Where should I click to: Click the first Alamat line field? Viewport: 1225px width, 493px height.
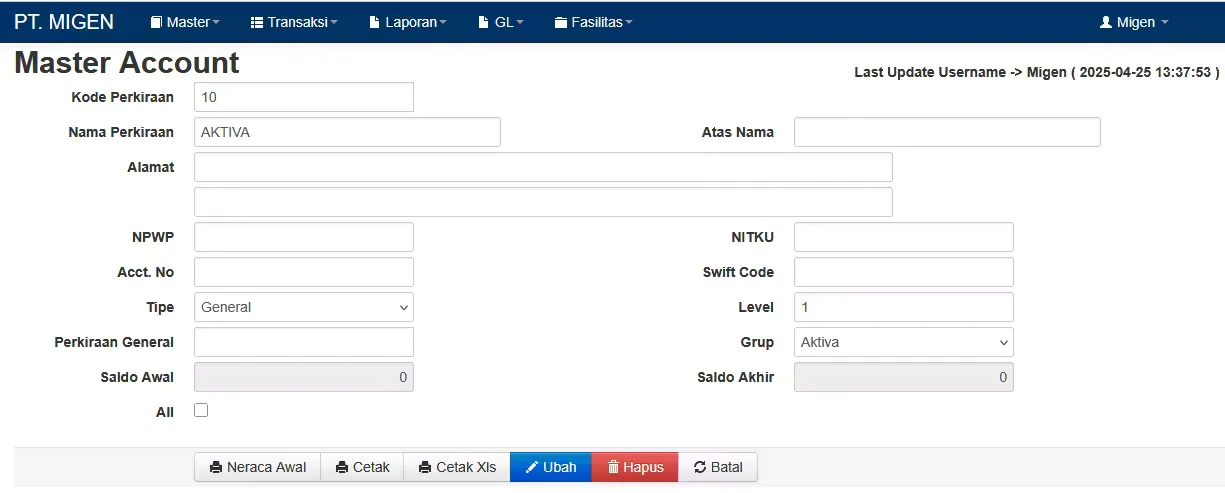[543, 167]
